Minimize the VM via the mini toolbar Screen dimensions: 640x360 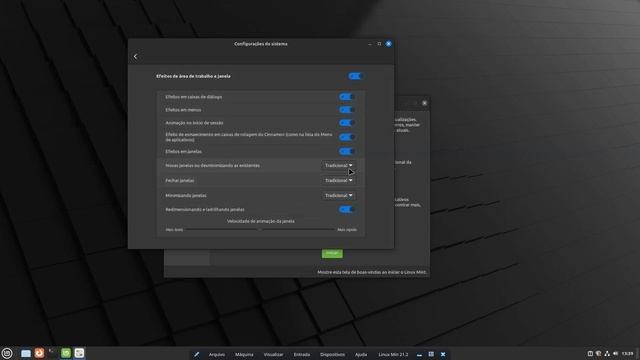click(x=419, y=354)
